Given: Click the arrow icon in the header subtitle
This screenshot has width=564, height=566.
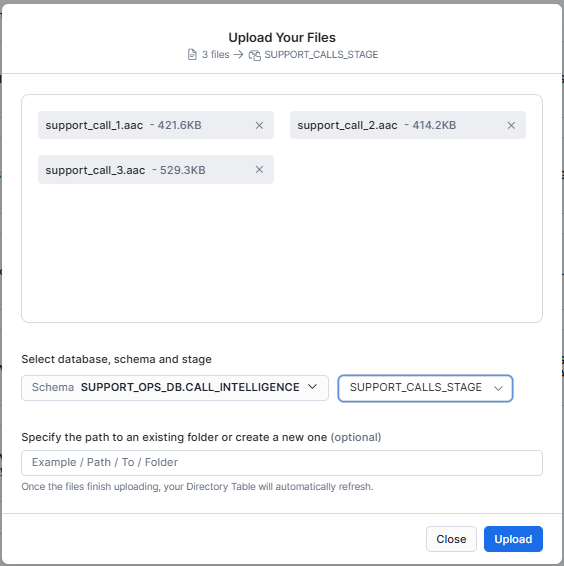Looking at the screenshot, I should 238,55.
